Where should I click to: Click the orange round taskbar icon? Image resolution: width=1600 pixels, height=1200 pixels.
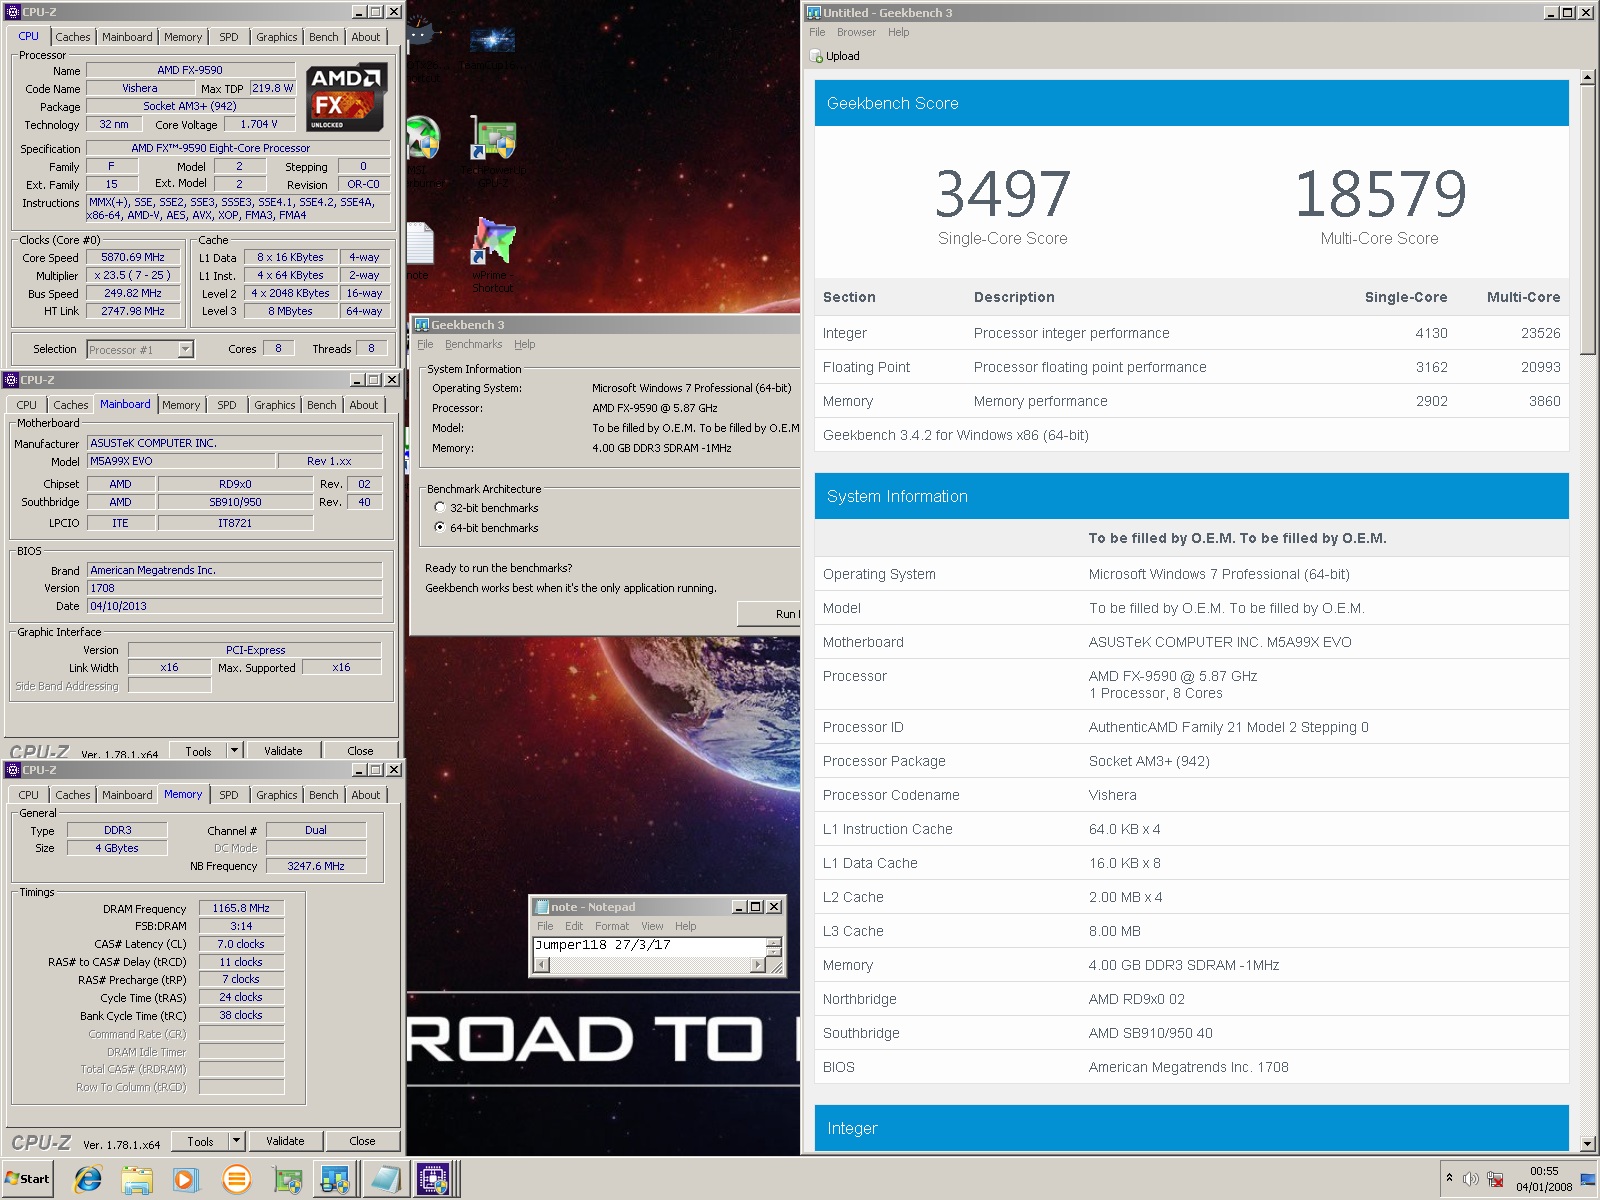[x=236, y=1180]
